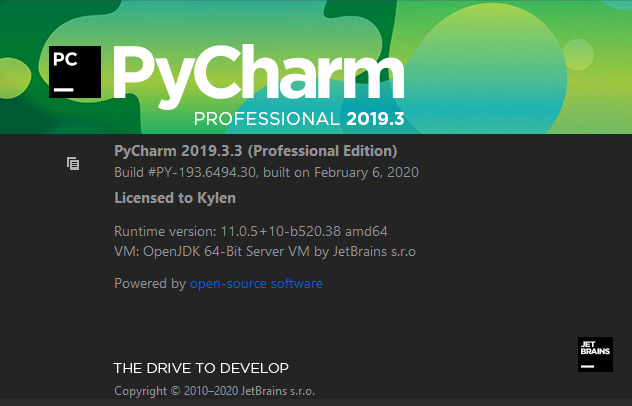Click the JetBrains logo in the corner

coord(595,354)
